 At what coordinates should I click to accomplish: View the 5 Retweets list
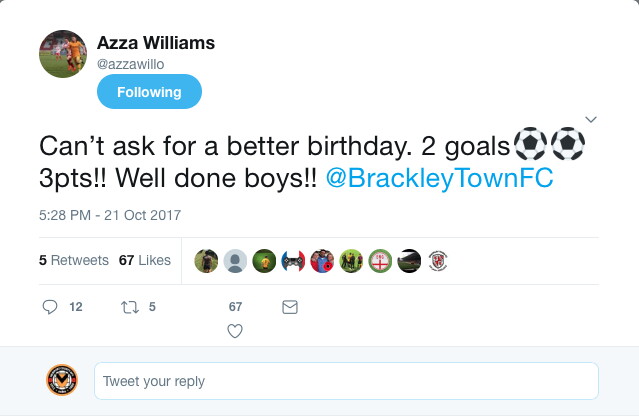(x=74, y=260)
